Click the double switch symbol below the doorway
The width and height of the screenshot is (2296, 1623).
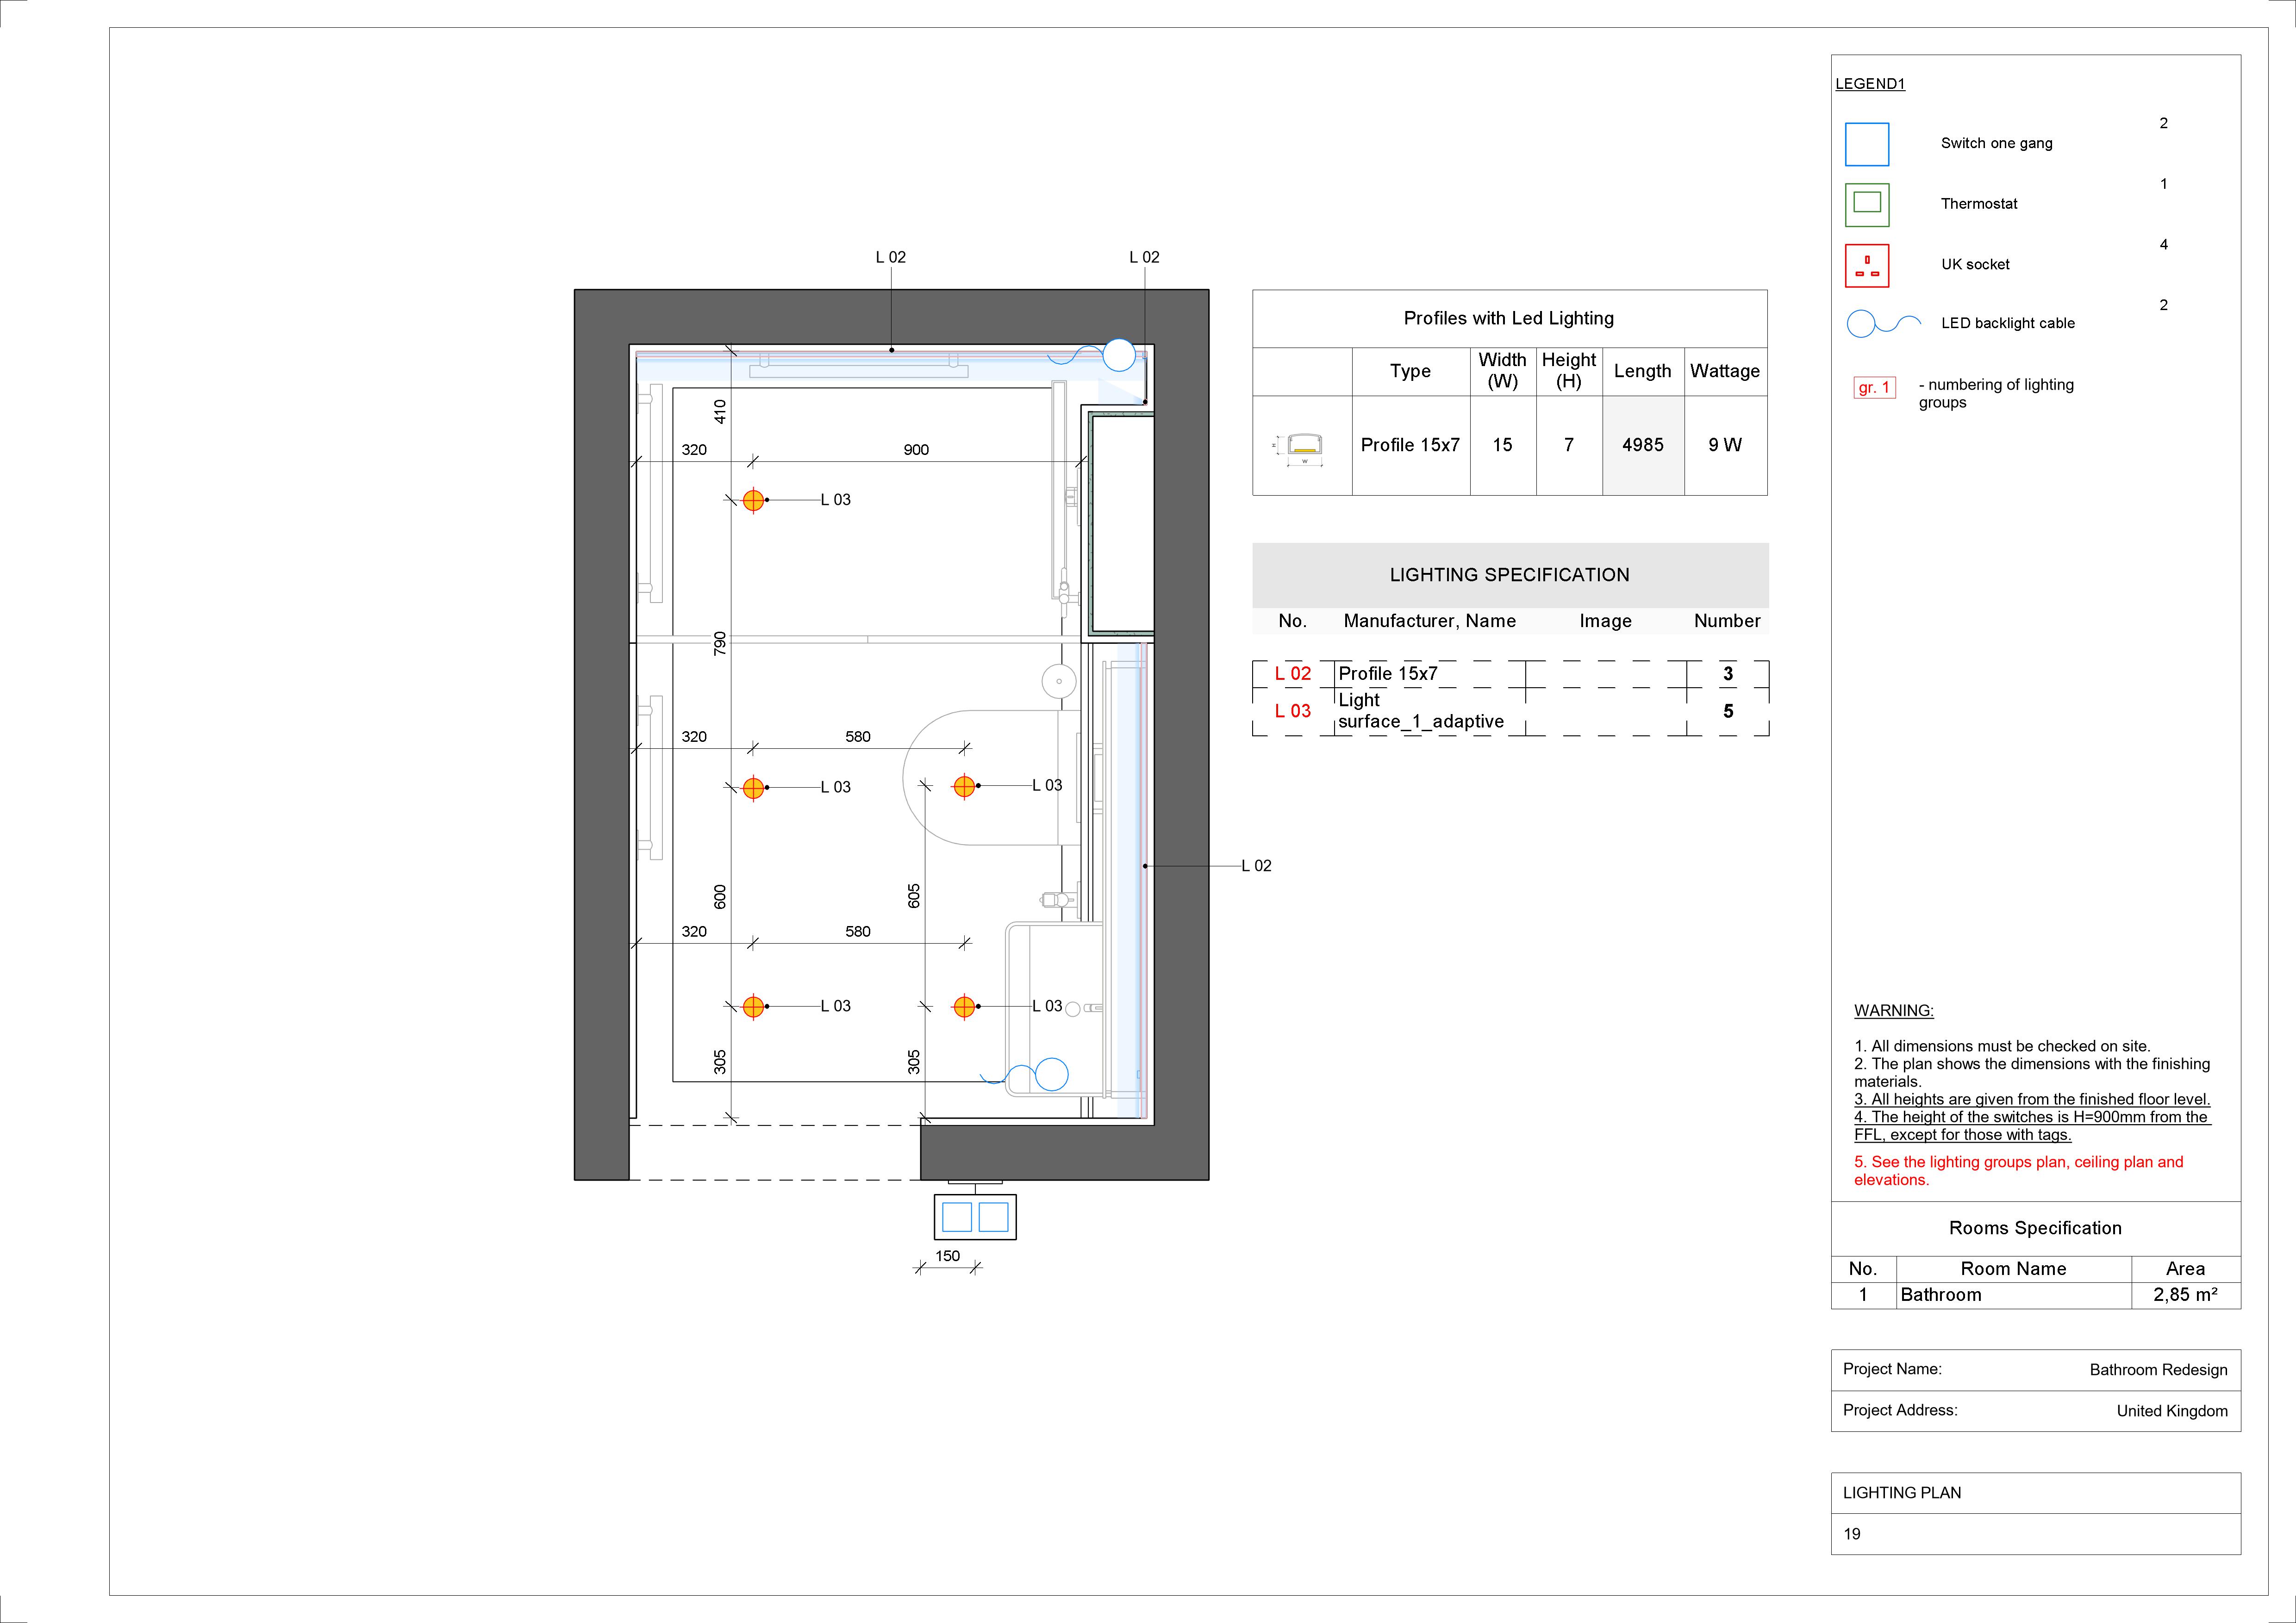975,1216
